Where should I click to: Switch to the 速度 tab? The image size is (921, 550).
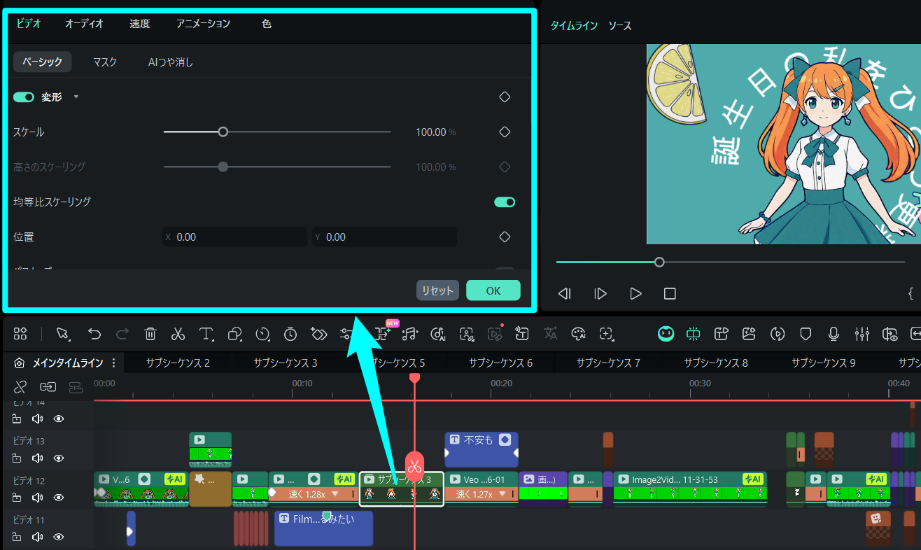pos(140,24)
